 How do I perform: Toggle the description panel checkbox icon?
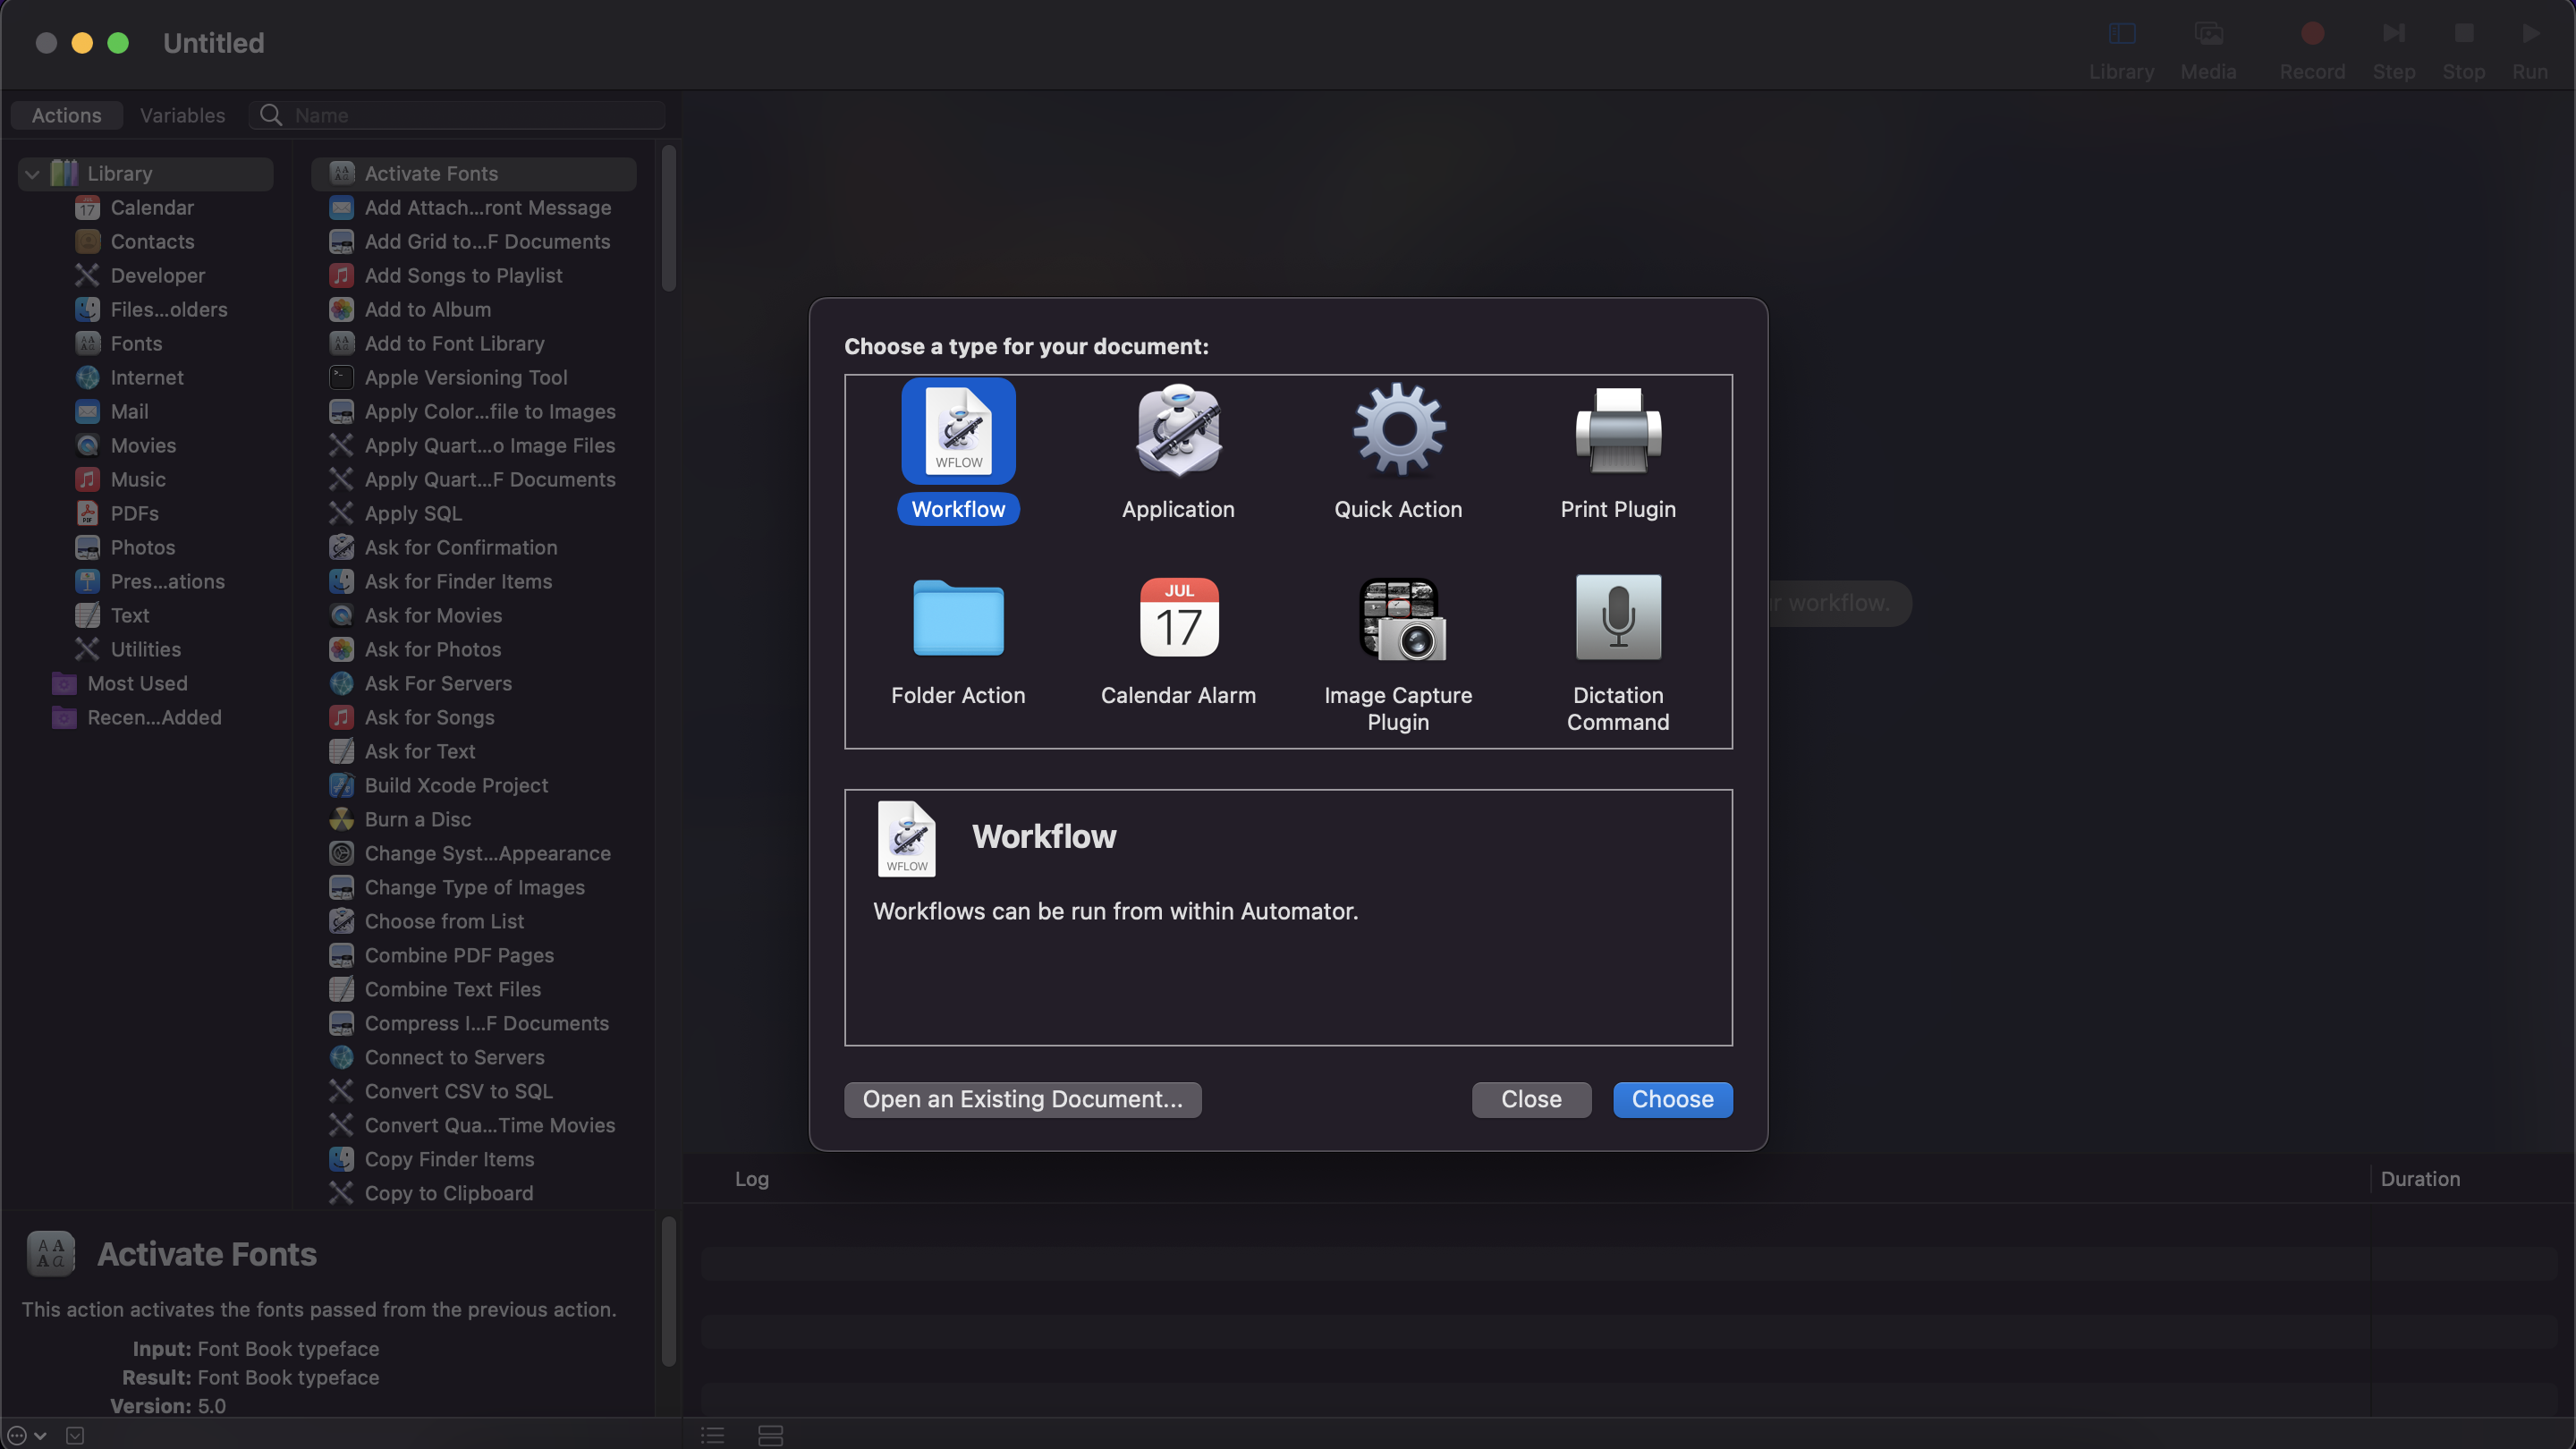click(75, 1435)
